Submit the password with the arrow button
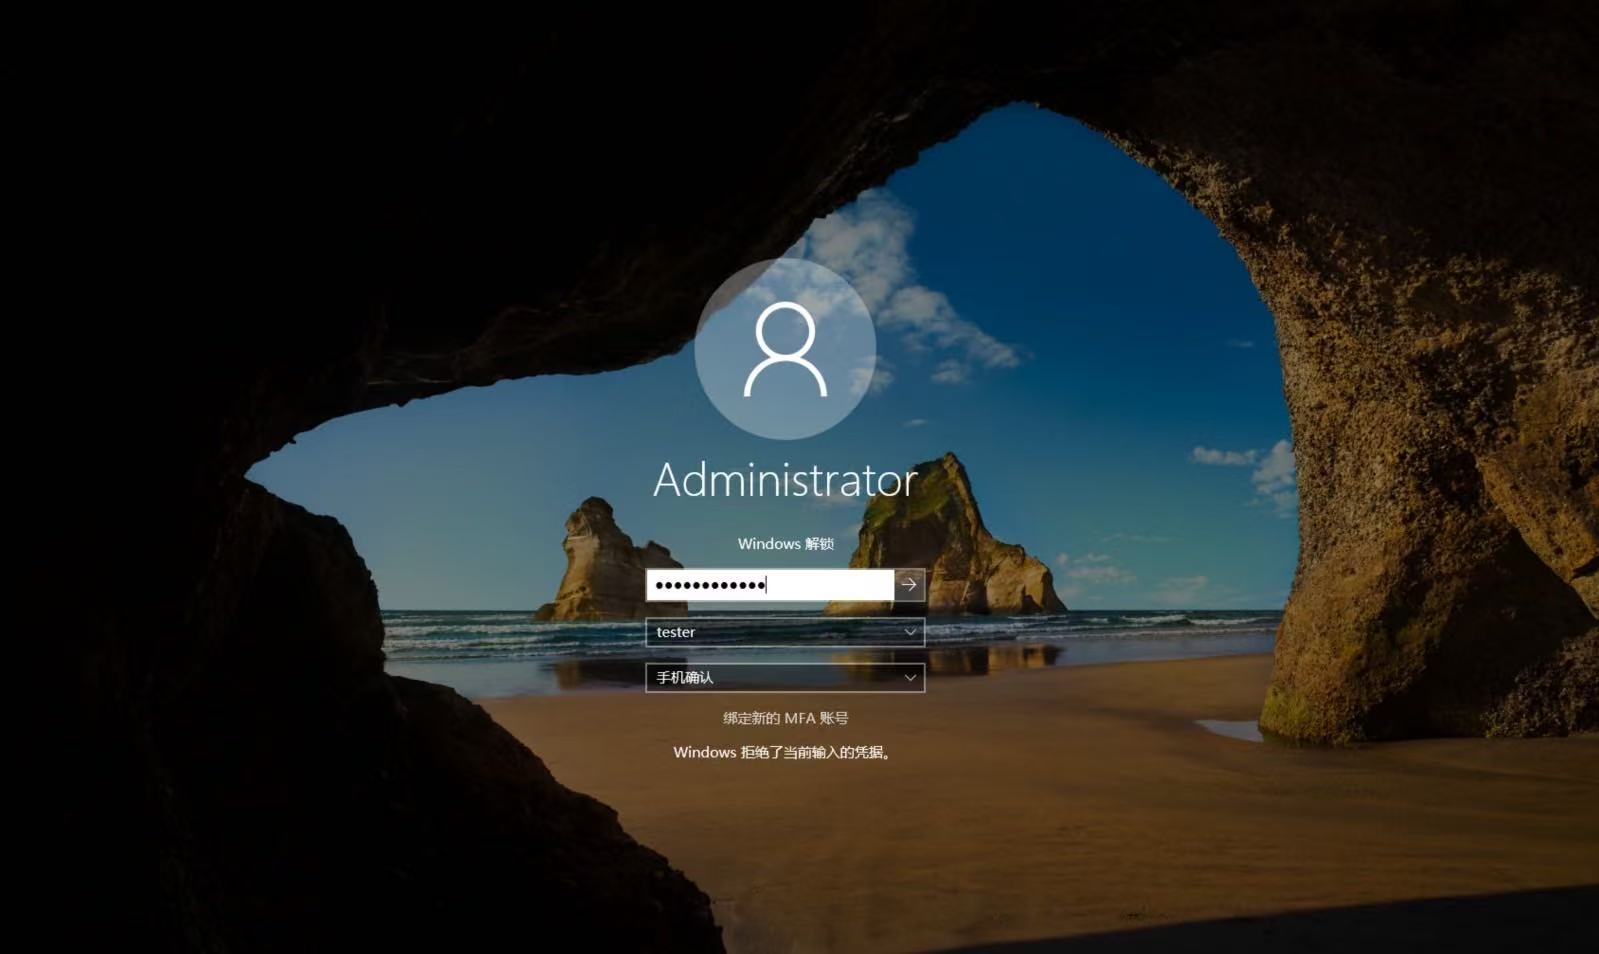Screen dimensions: 1599x954 (x=909, y=585)
